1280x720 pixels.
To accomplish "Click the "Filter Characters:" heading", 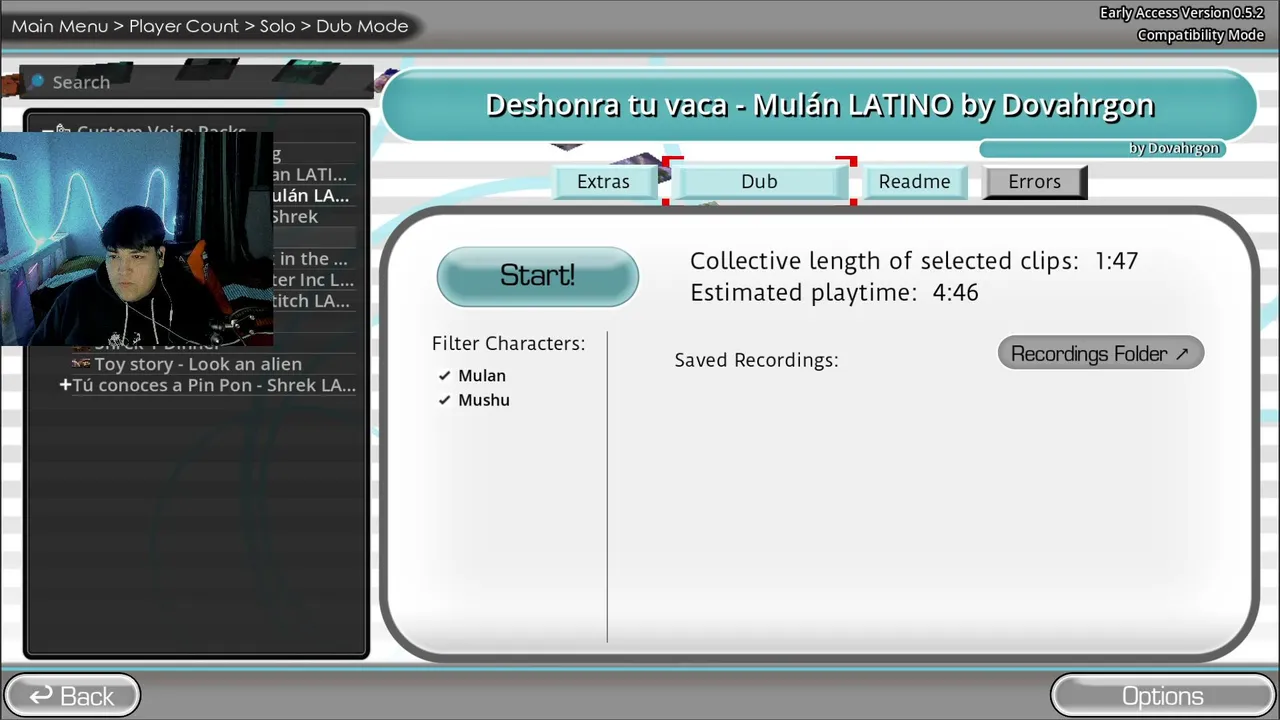I will point(508,344).
